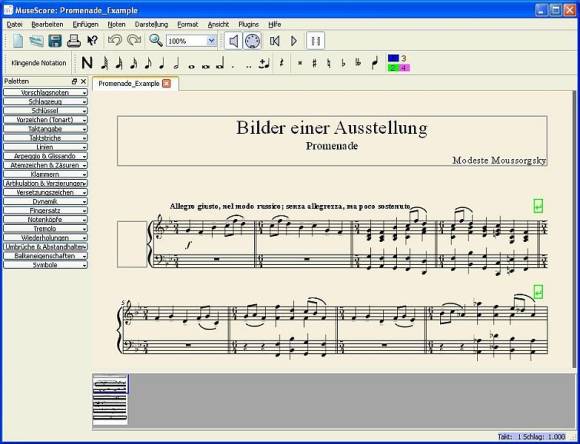Select the Modeste Moussorgsky composer text
Viewport: 580px width, 444px height.
[499, 160]
